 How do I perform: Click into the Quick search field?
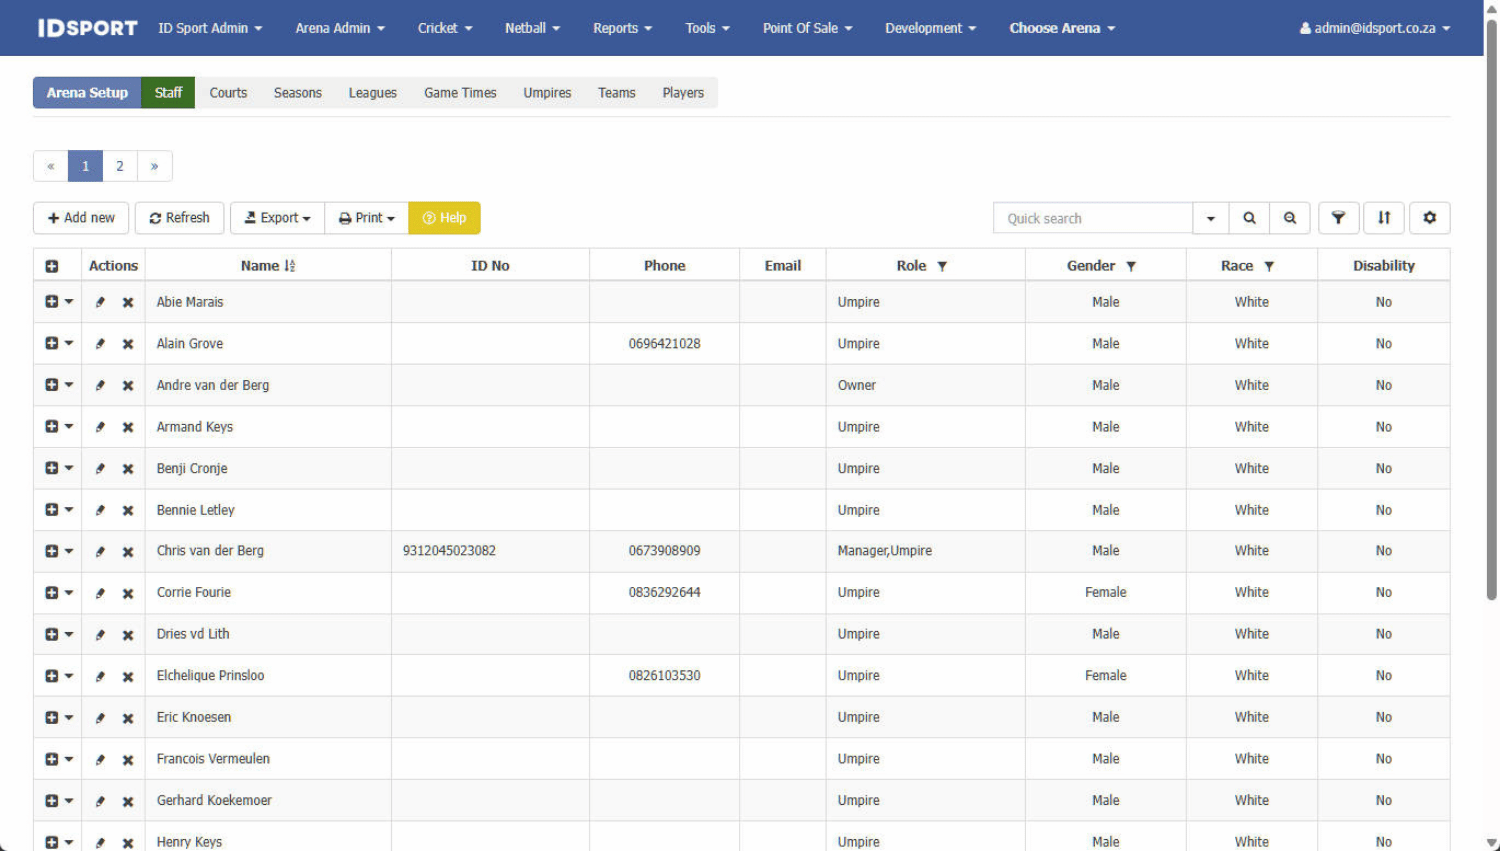[x=1092, y=218]
